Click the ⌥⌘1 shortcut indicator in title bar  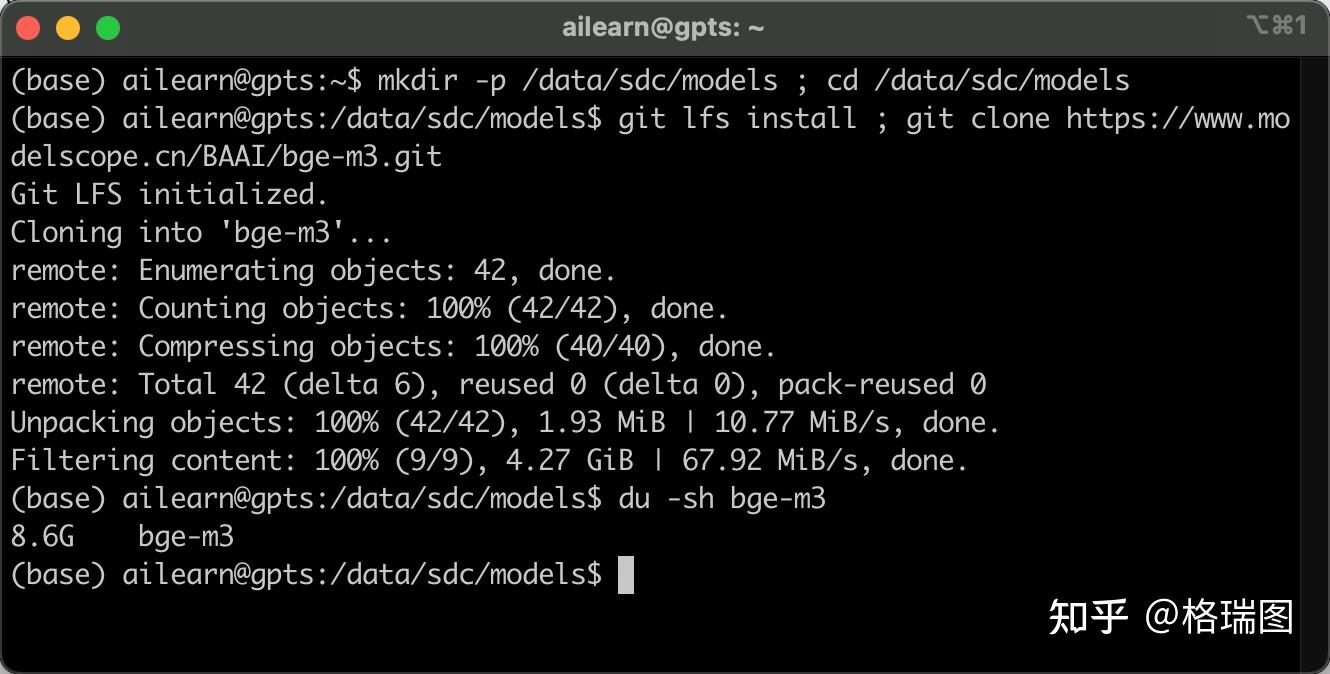[x=1276, y=26]
